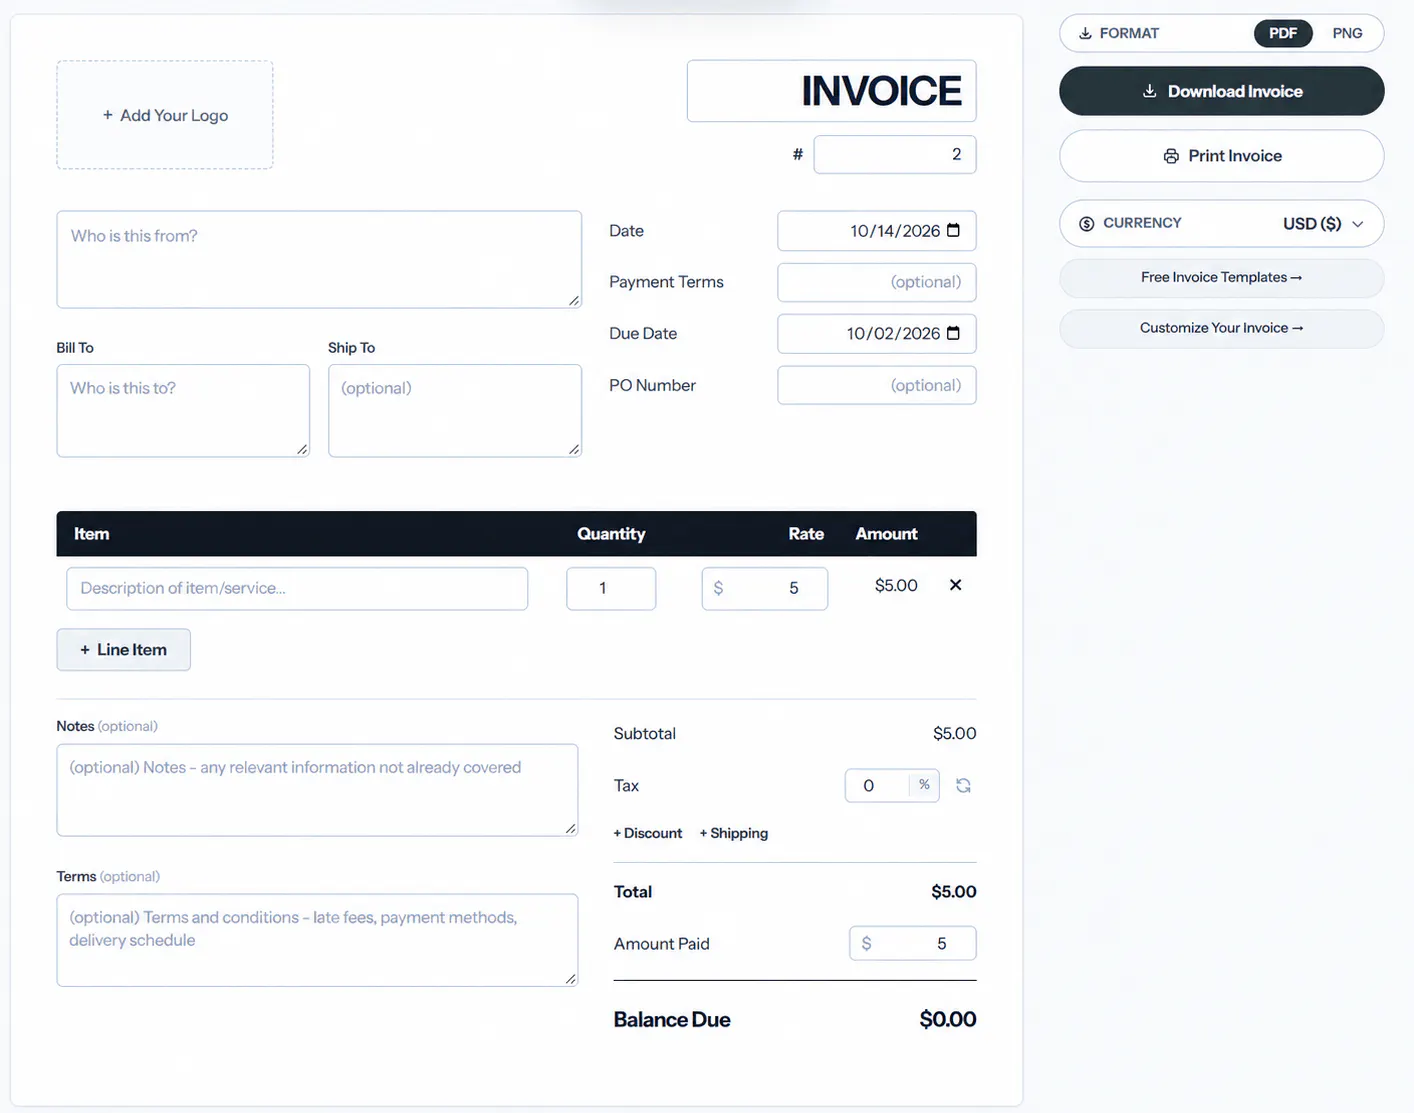The image size is (1414, 1113).
Task: Edit the Quantity field
Action: [x=611, y=588]
